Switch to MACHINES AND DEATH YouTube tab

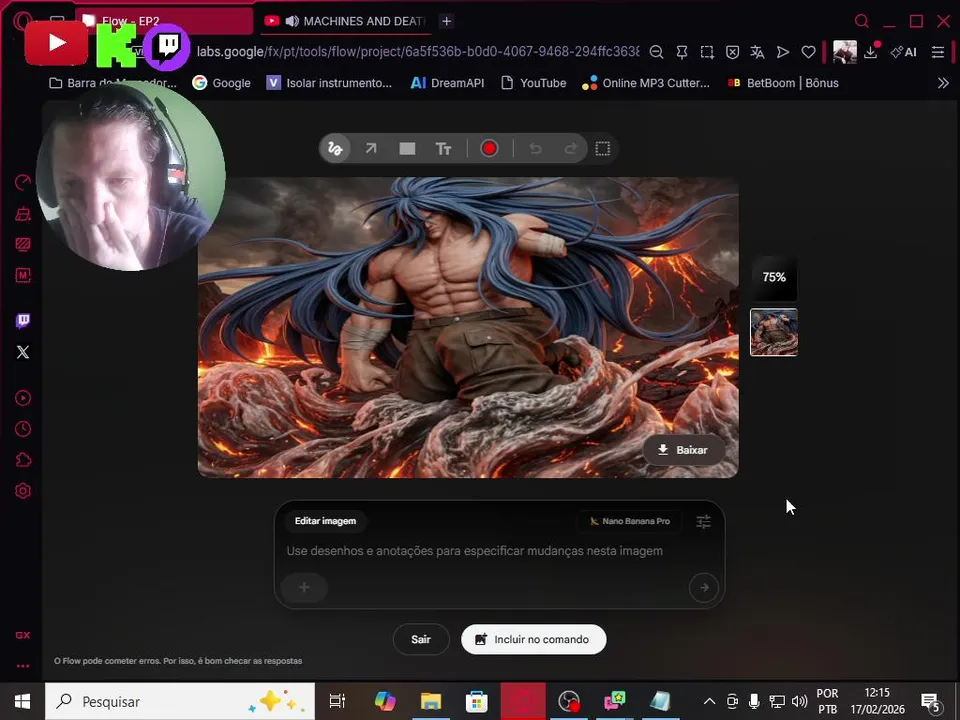tap(345, 21)
